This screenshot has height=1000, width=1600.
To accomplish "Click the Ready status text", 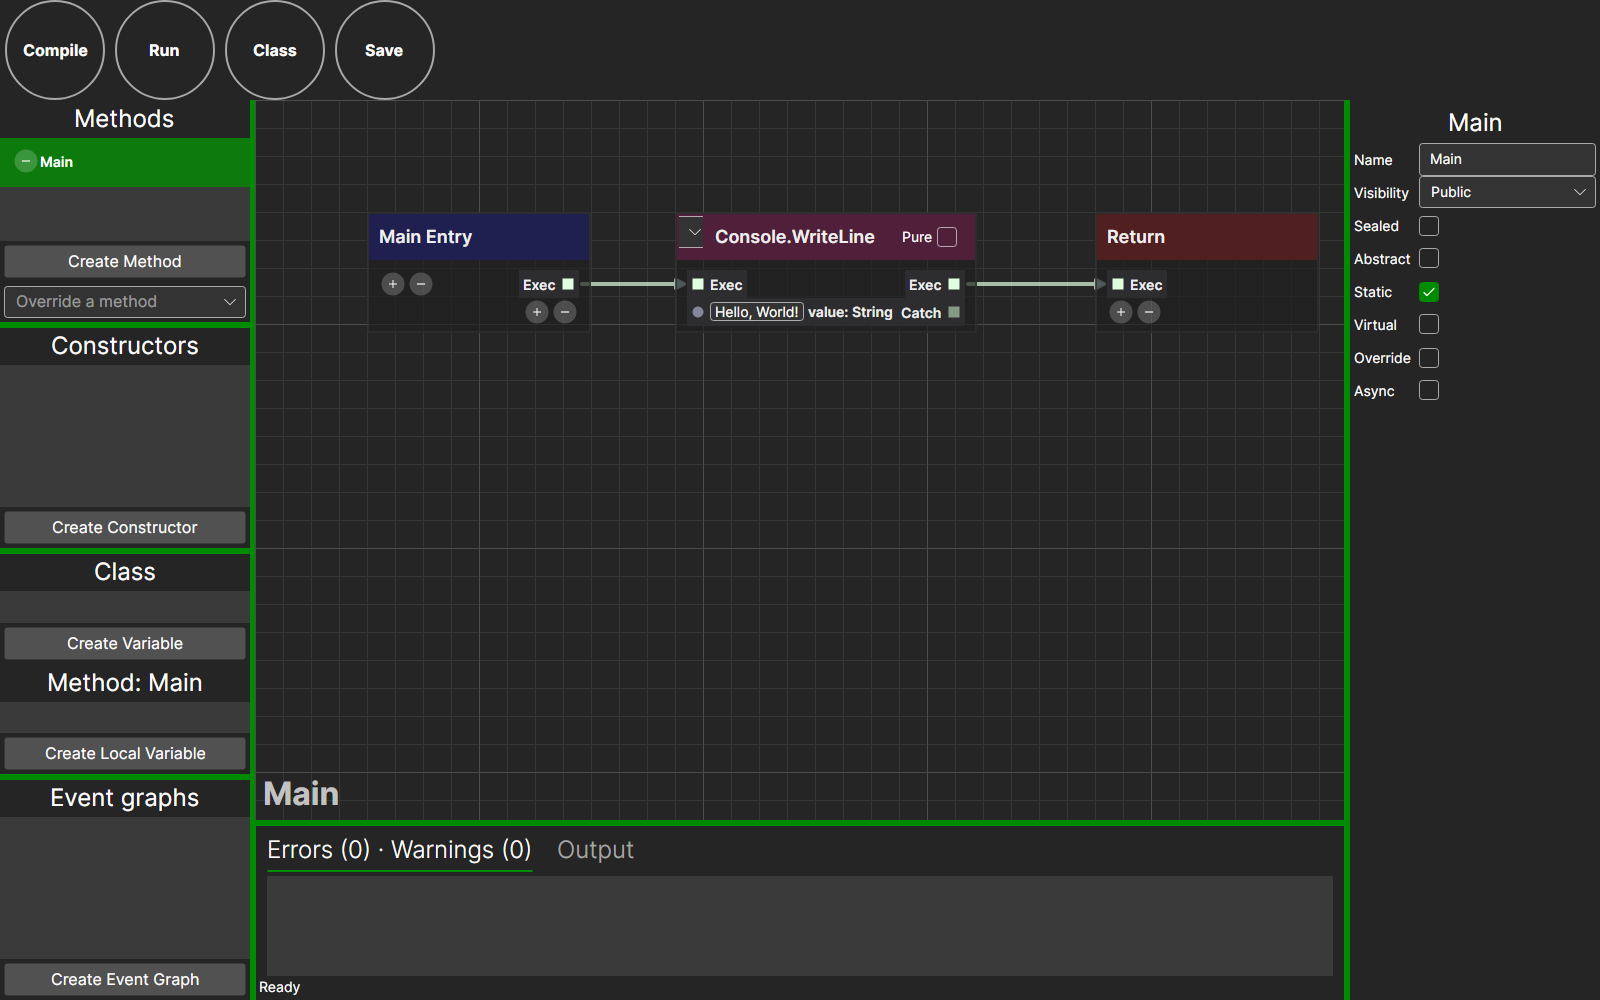I will pos(279,987).
